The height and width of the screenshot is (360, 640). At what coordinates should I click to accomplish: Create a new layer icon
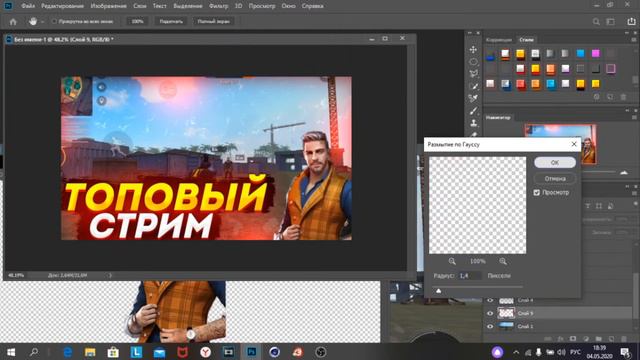point(611,339)
